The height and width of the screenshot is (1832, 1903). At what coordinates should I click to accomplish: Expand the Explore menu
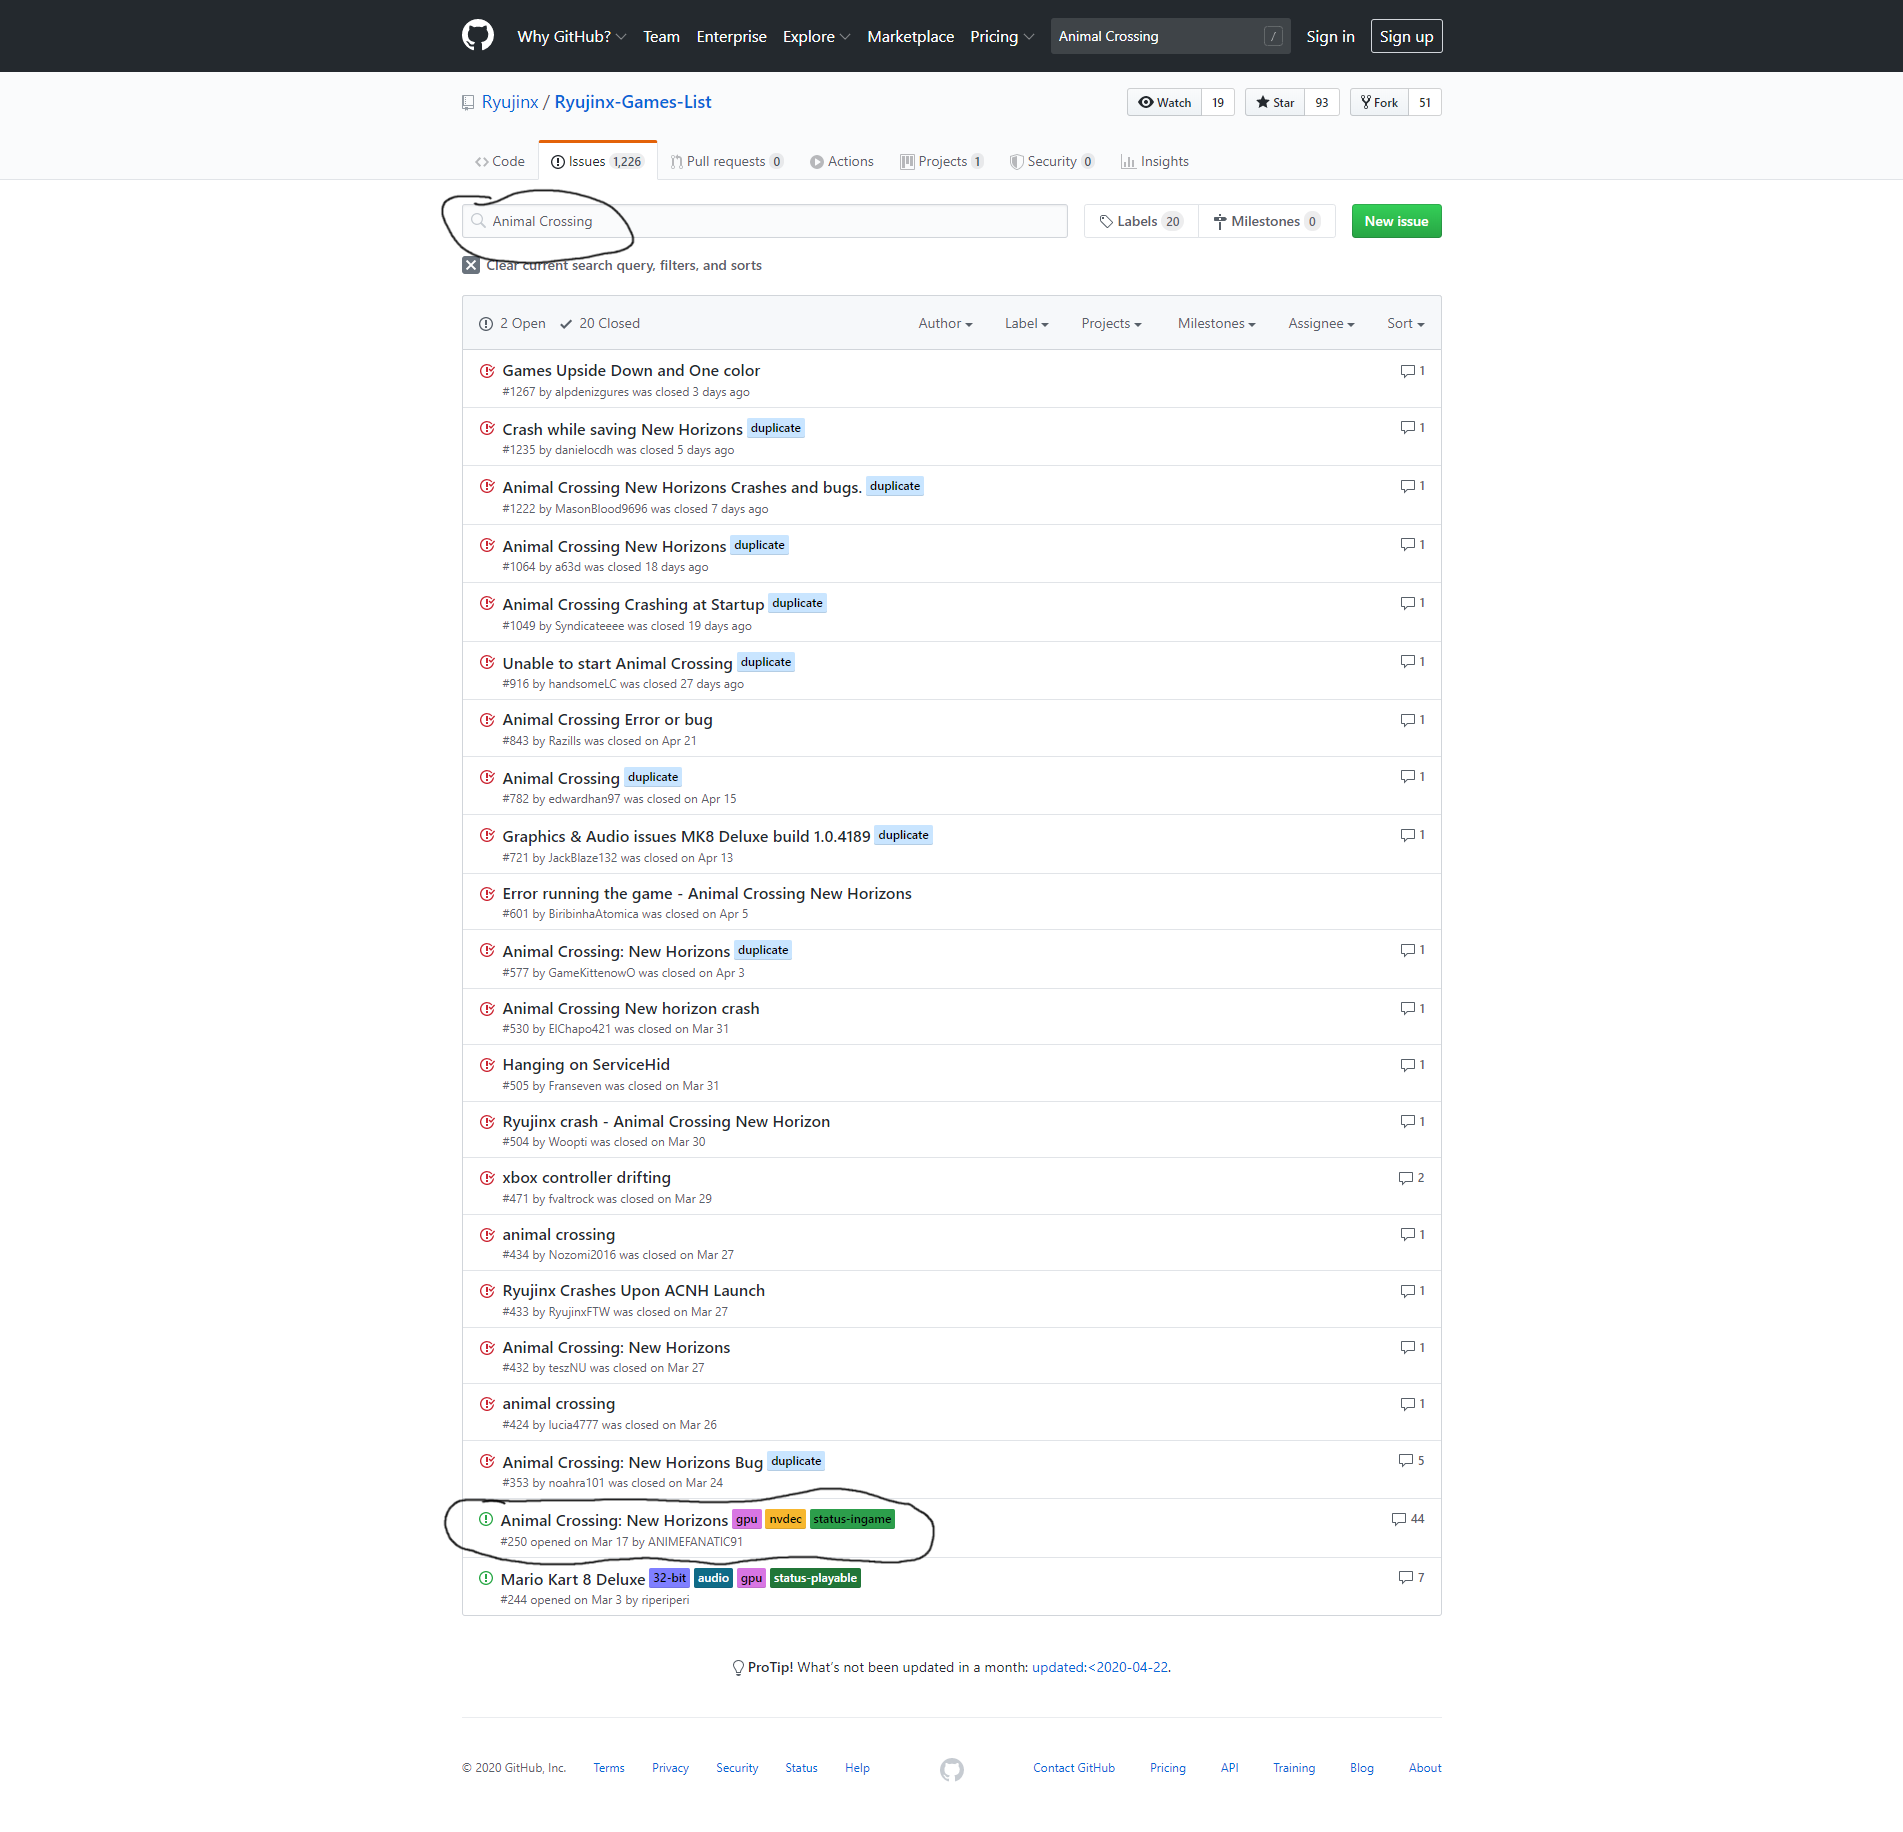click(x=816, y=36)
